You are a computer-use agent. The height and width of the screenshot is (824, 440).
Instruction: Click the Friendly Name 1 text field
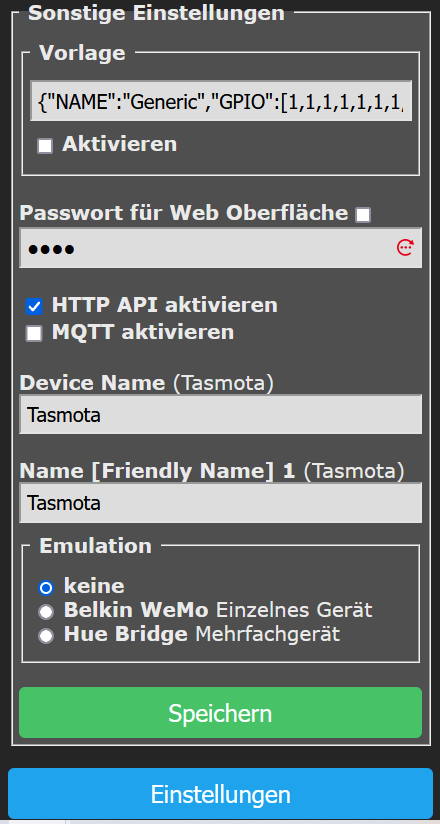pyautogui.click(x=221, y=503)
